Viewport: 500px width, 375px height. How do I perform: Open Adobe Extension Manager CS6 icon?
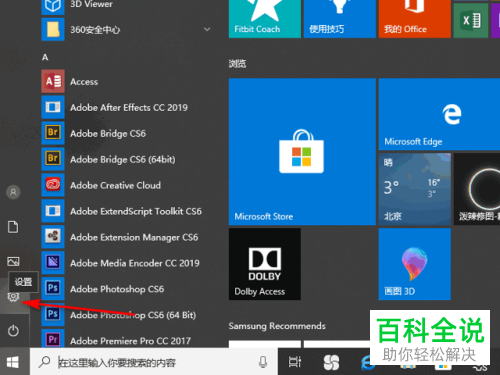click(x=53, y=237)
